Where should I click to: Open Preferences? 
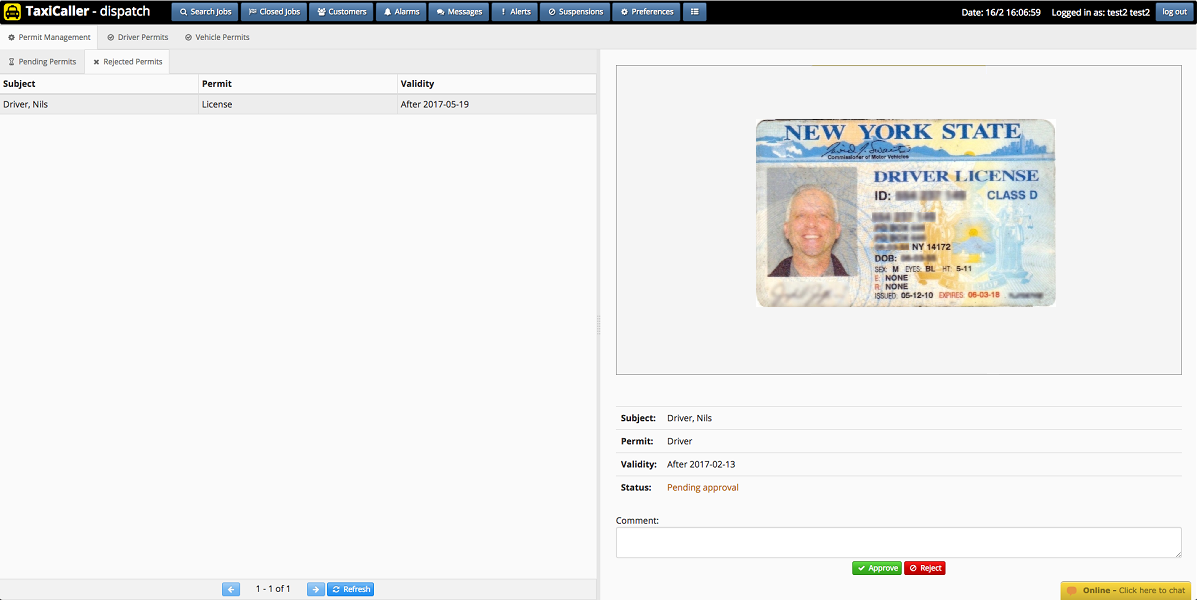pos(646,12)
